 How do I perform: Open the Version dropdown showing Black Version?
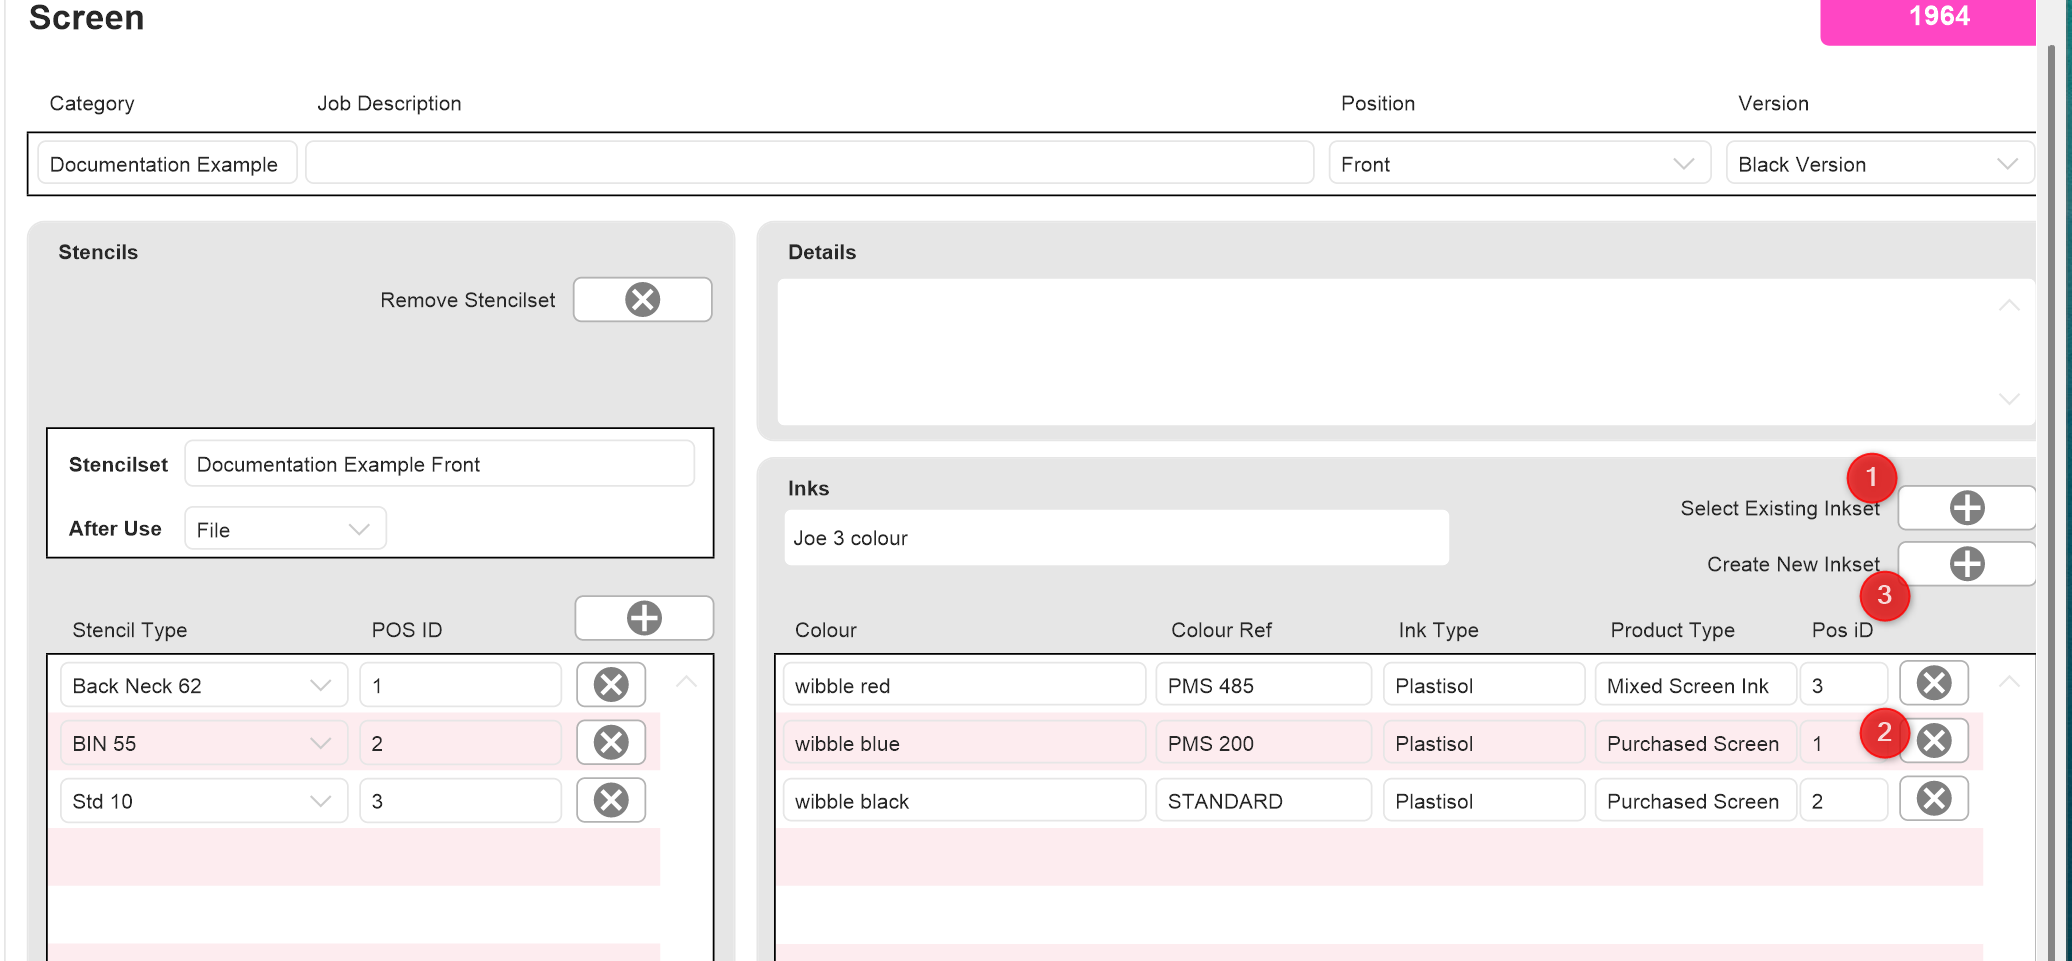pyautogui.click(x=1879, y=163)
